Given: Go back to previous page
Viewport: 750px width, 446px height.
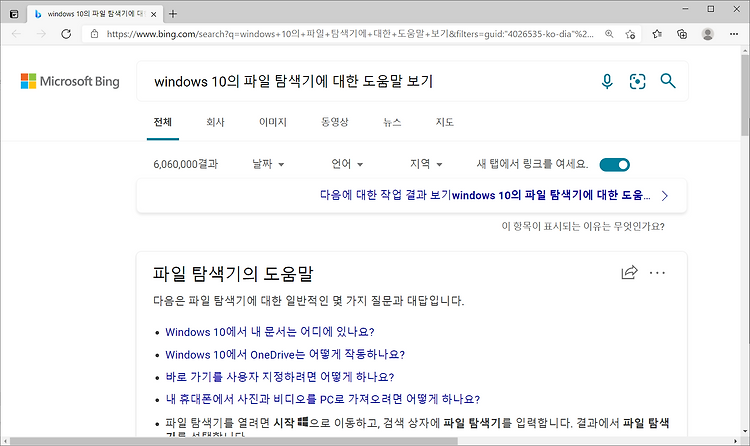Looking at the screenshot, I should pos(16,34).
